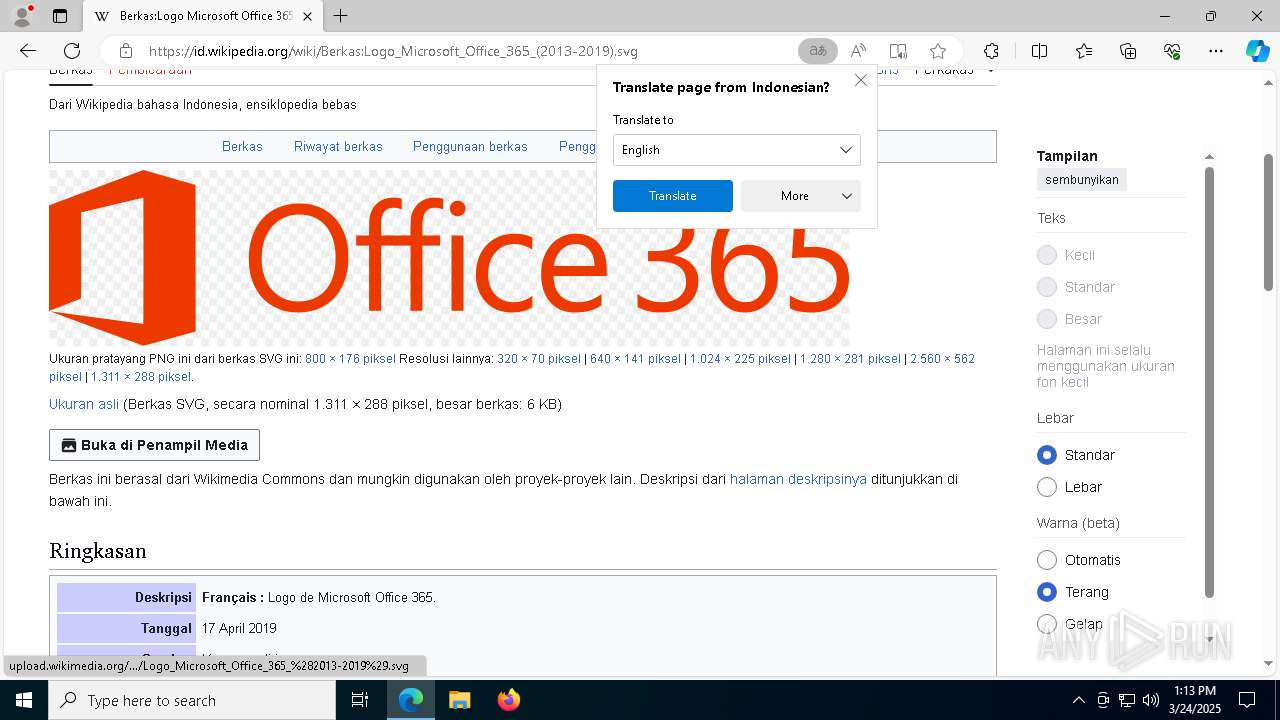Click the Berkas section tab
Image resolution: width=1280 pixels, height=720 pixels.
[x=242, y=146]
